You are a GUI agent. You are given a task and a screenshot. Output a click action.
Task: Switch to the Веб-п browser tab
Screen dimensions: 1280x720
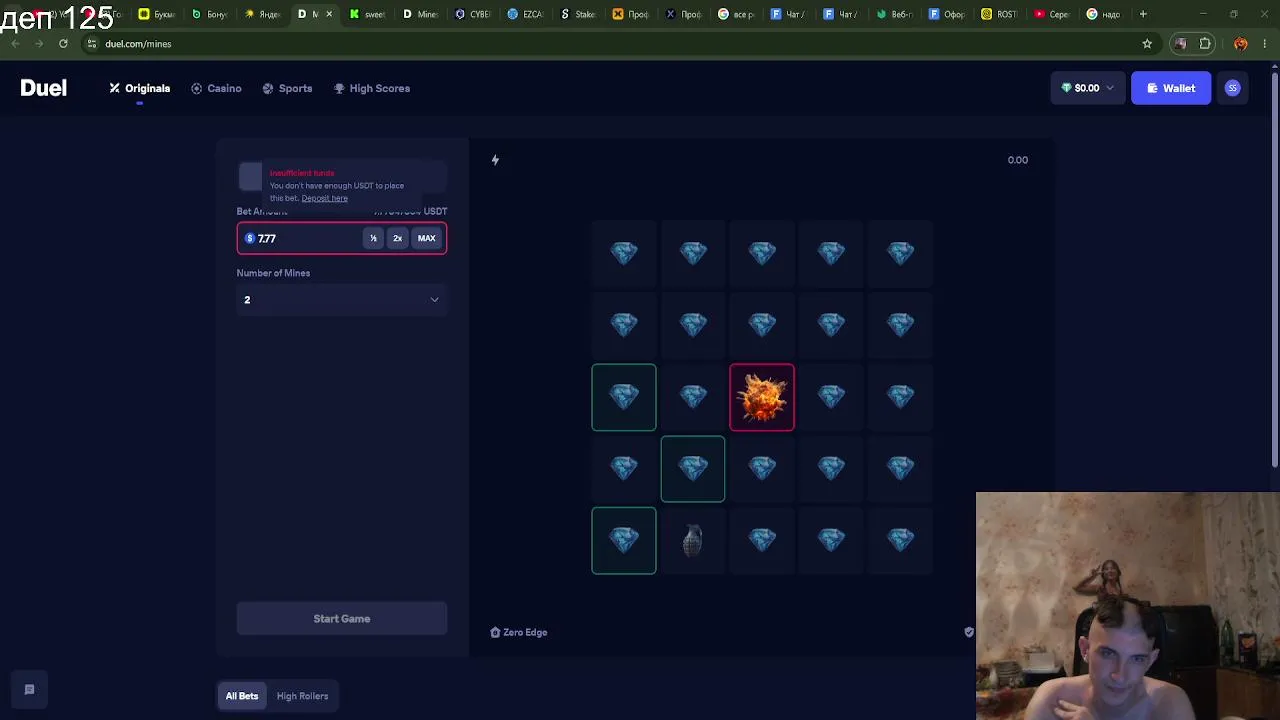(894, 14)
